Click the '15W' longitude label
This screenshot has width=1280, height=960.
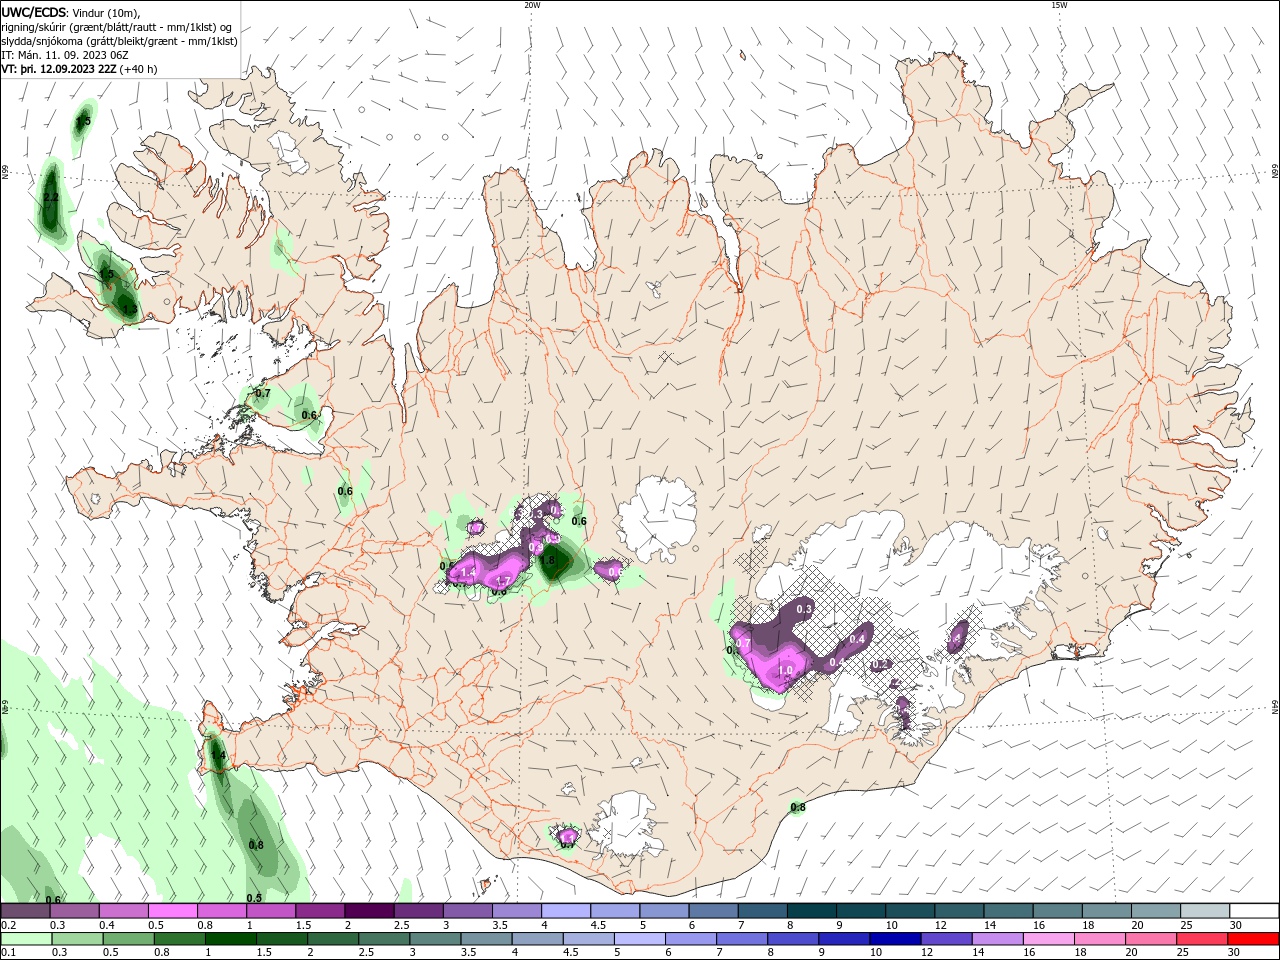(x=1059, y=5)
